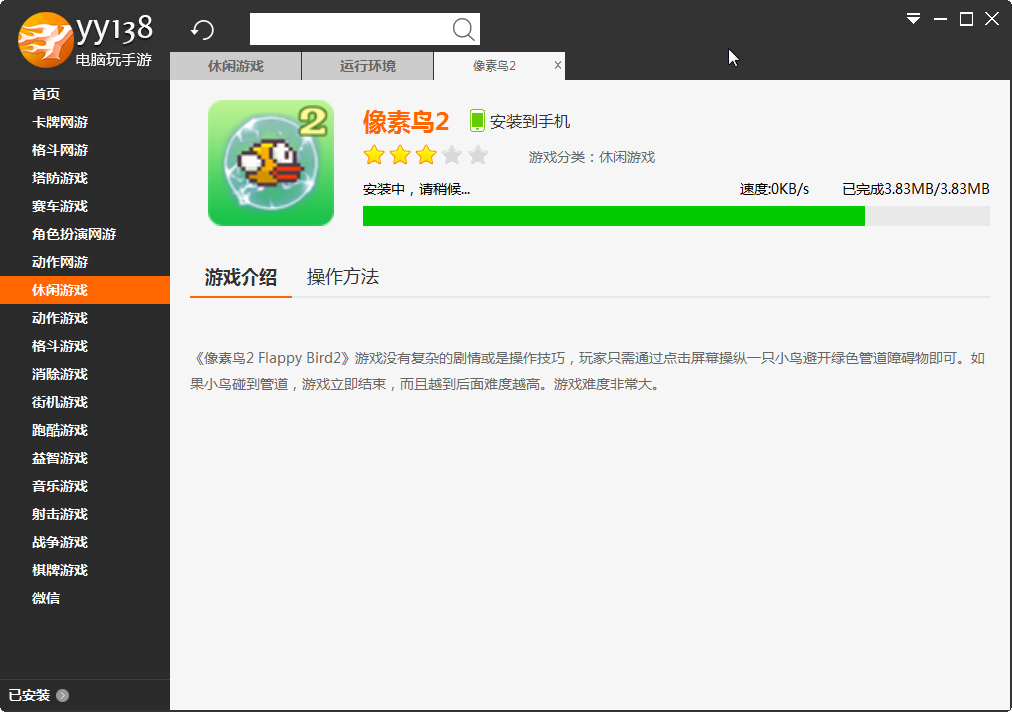
Task: Select 动作游戏 category in sidebar
Action: 60,318
